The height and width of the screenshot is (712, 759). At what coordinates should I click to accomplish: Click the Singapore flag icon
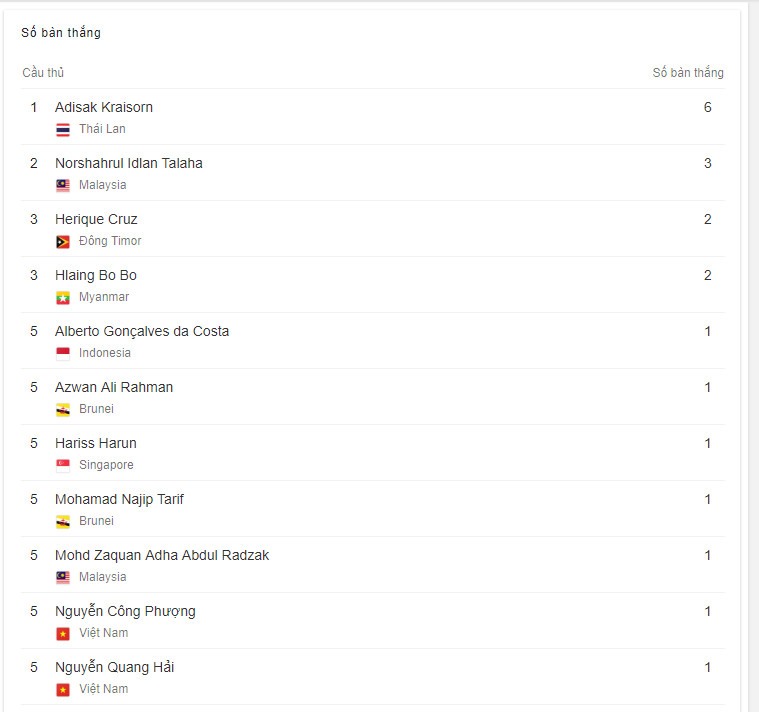click(x=63, y=466)
